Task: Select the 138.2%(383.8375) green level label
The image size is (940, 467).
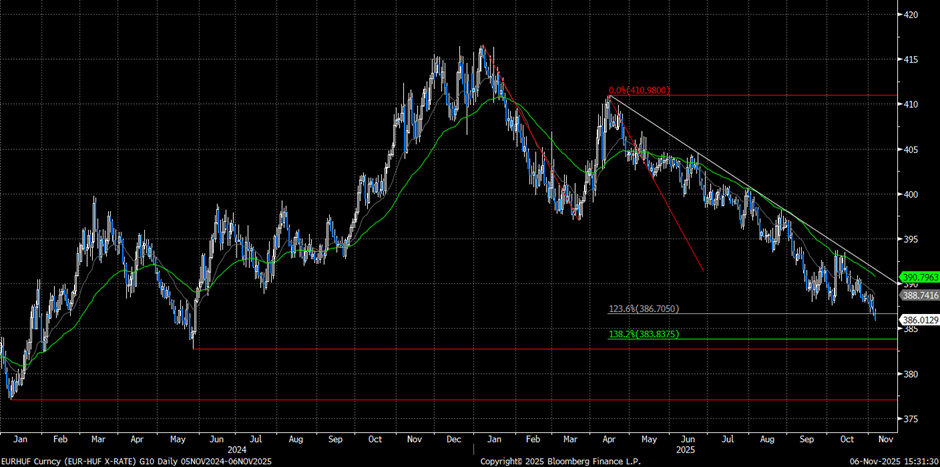Action: (x=644, y=335)
